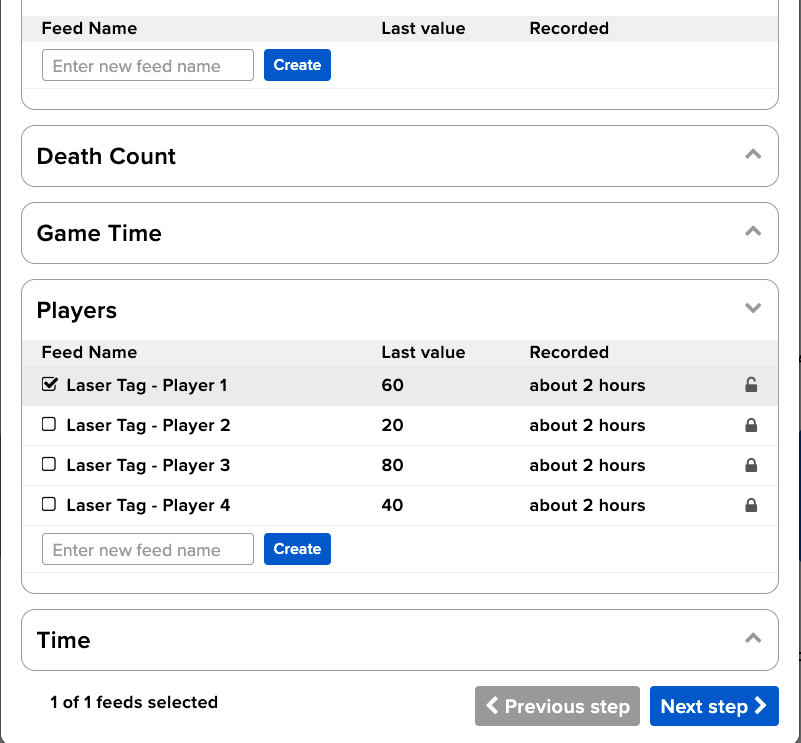Check the Laser Tag - Player 2 checkbox

pyautogui.click(x=49, y=424)
